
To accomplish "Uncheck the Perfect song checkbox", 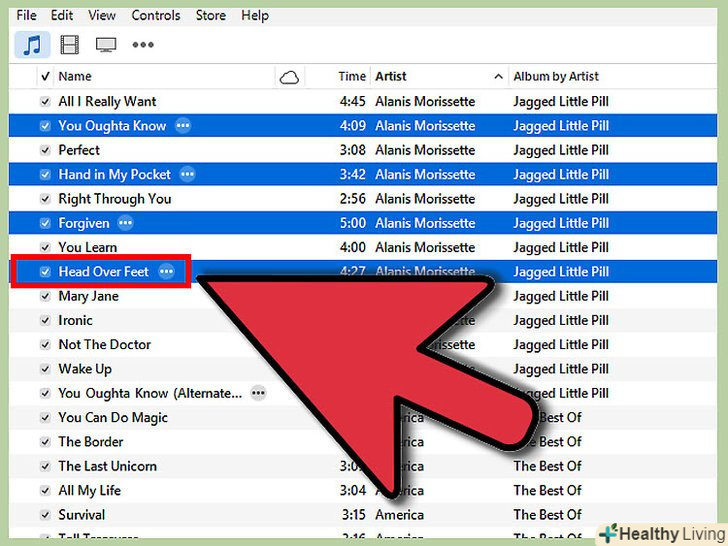I will point(45,150).
